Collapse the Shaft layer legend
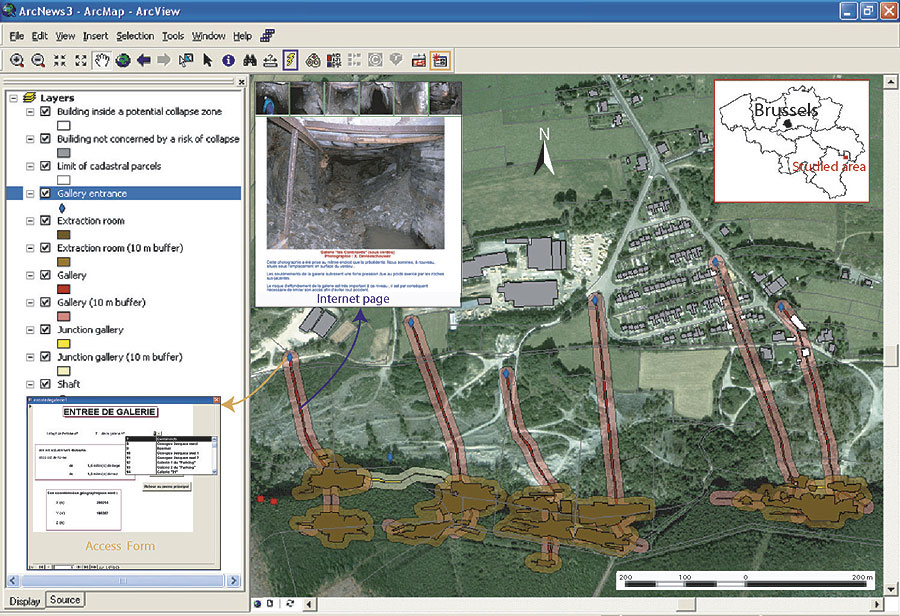Image resolution: width=900 pixels, height=616 pixels. [x=29, y=385]
